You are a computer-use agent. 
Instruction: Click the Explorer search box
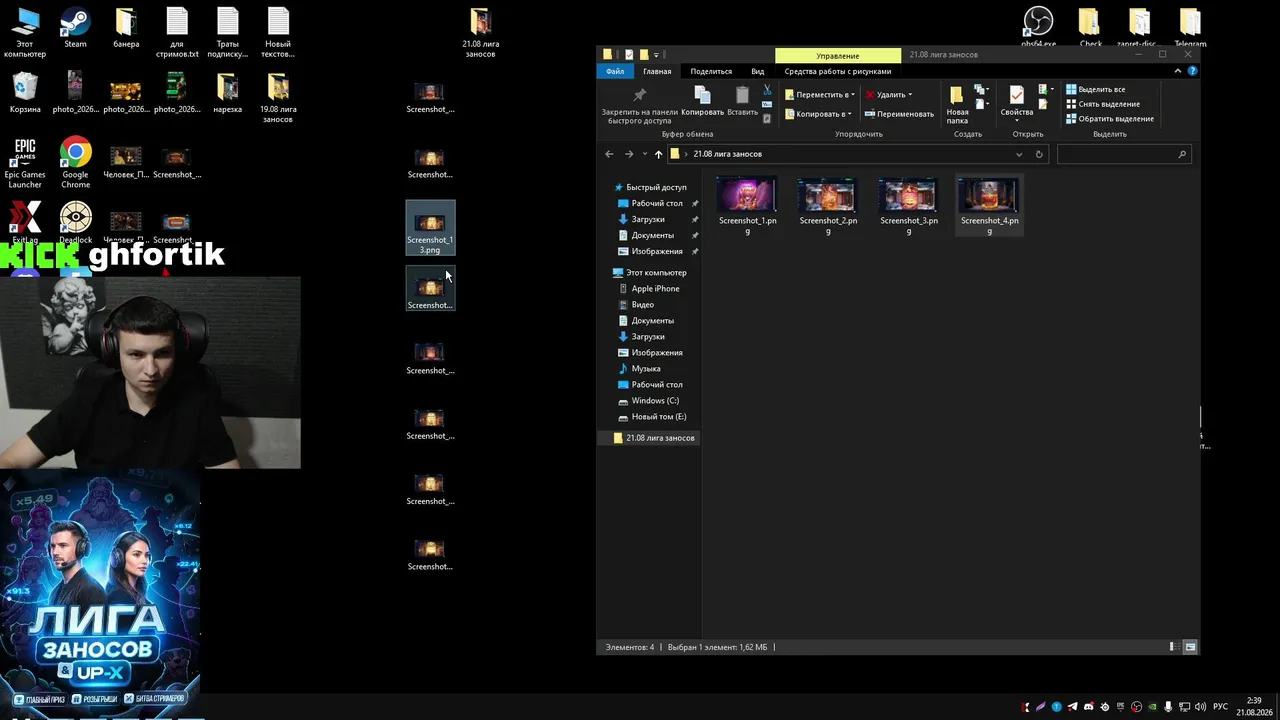1124,154
